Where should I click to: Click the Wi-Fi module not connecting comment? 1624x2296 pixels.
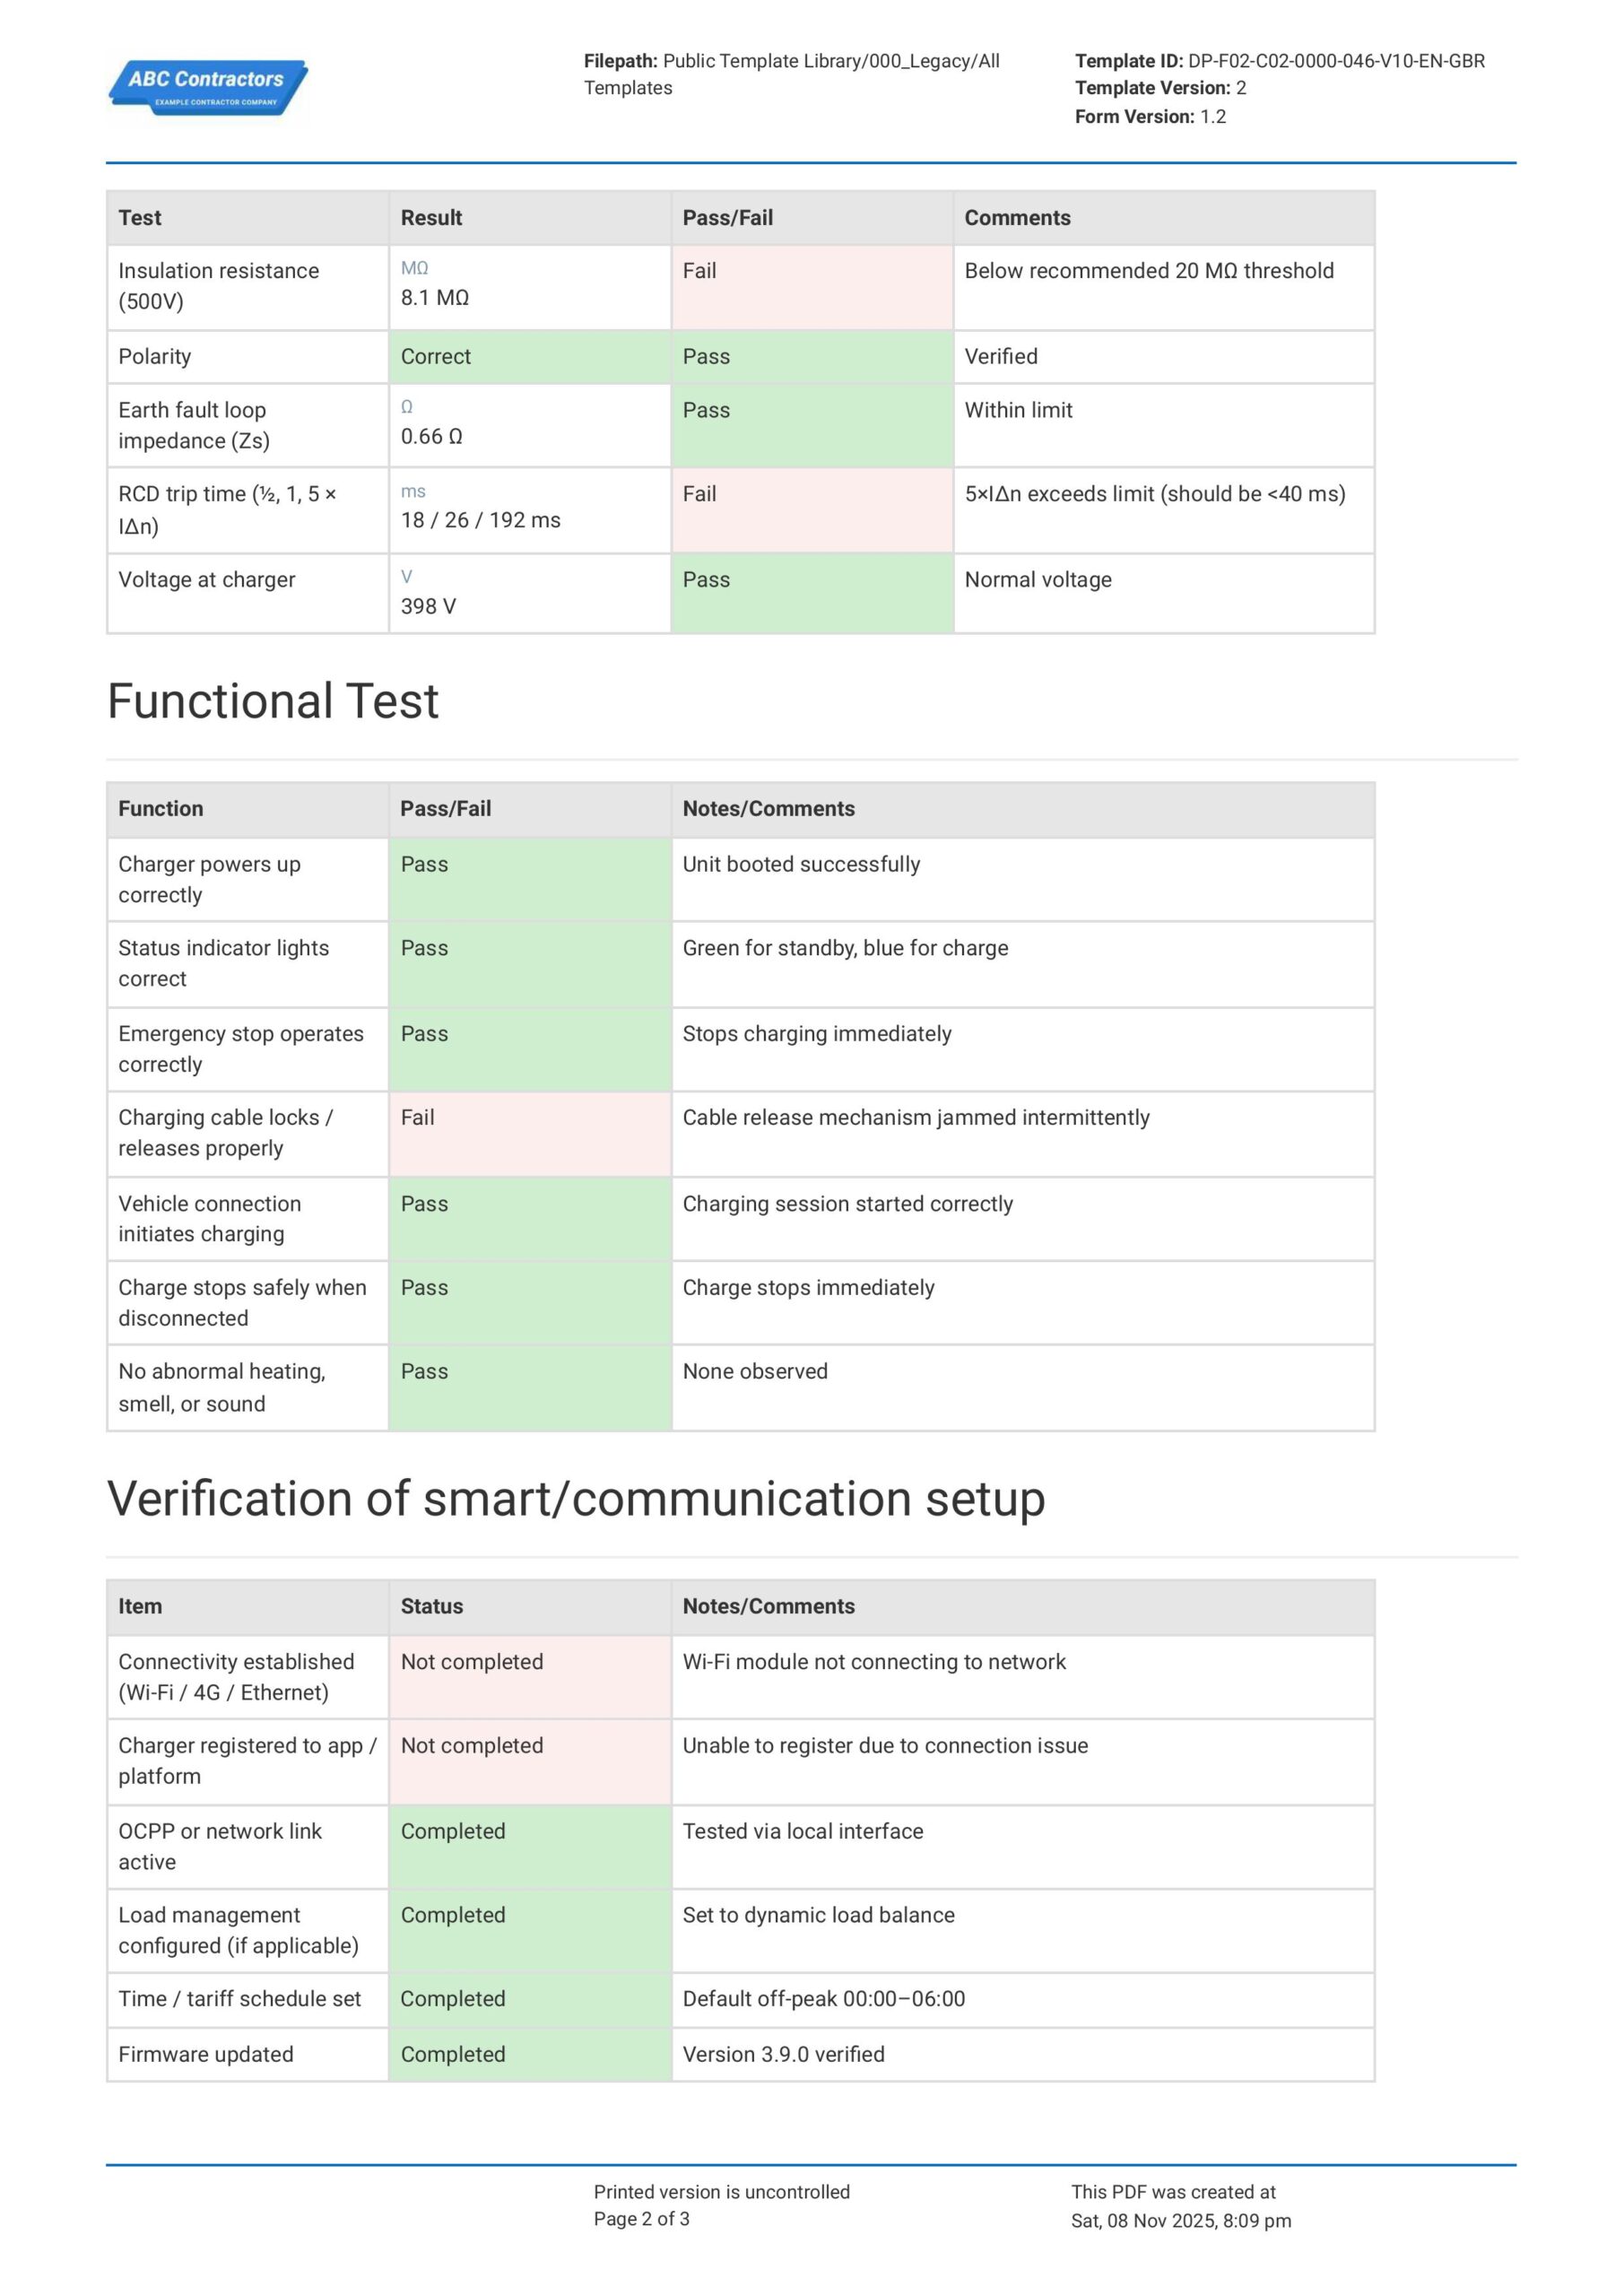874,1662
